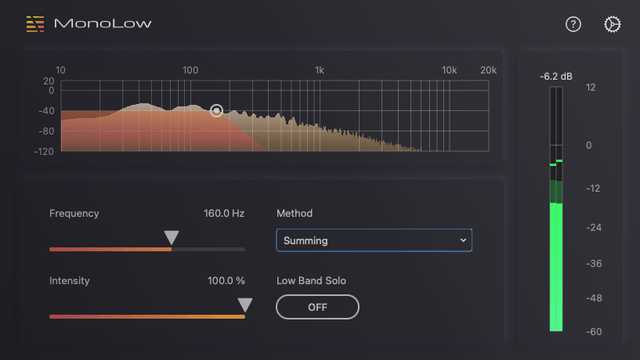The height and width of the screenshot is (360, 640).
Task: Click the Frequency slider triangle handle
Action: [x=171, y=238]
